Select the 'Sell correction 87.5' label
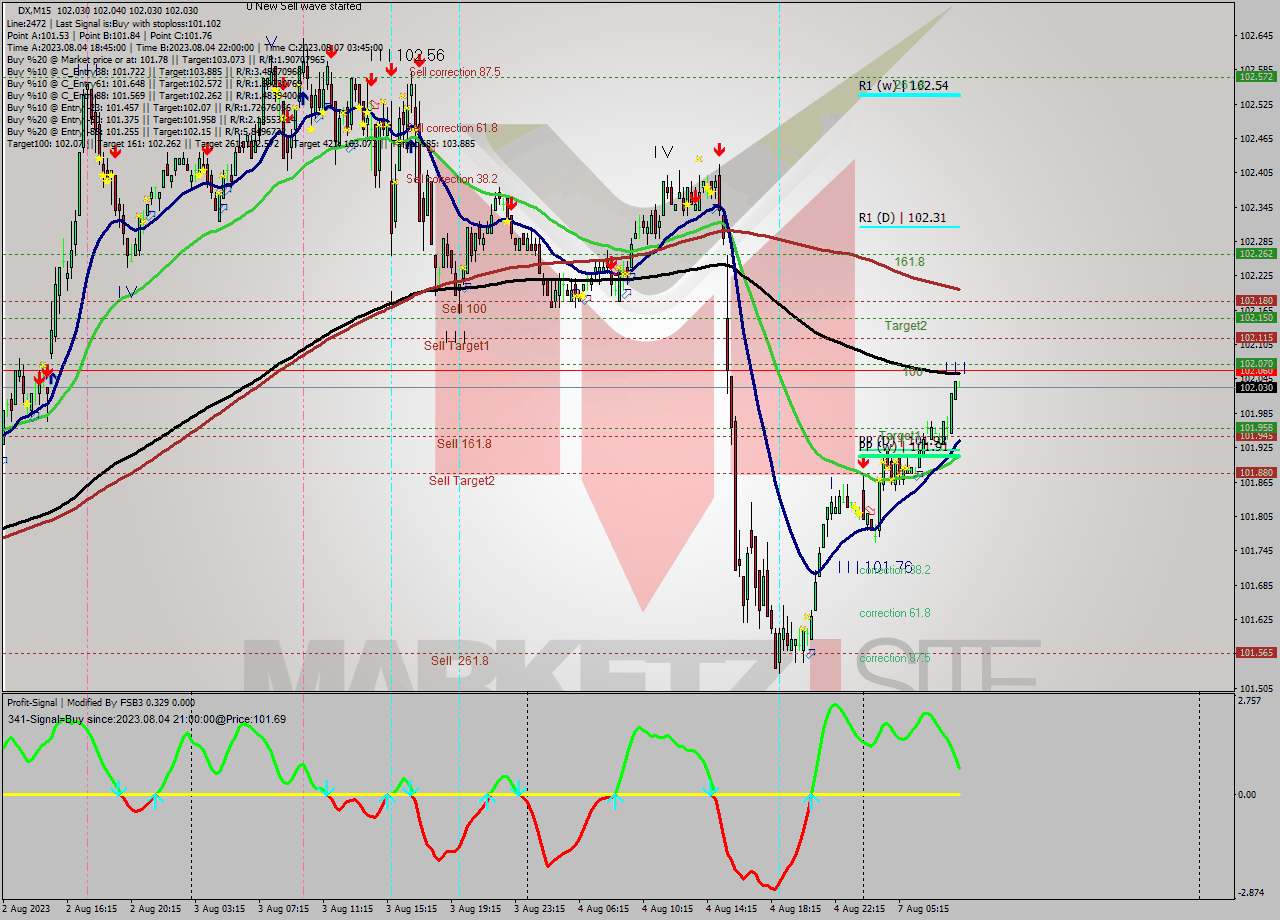The width and height of the screenshot is (1280, 920). pyautogui.click(x=455, y=72)
